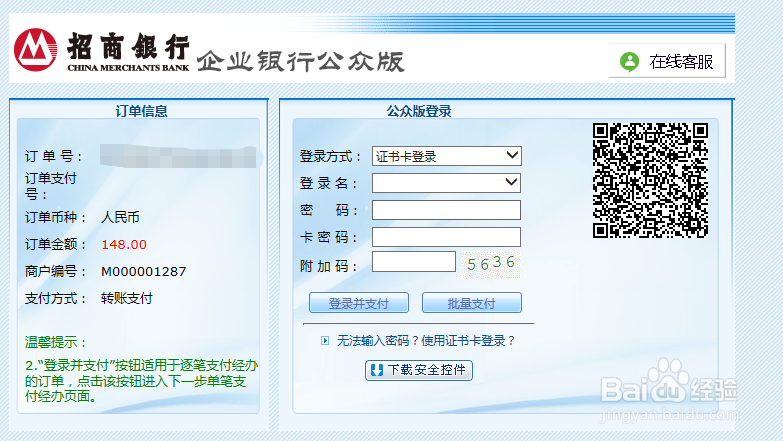The height and width of the screenshot is (441, 783).
Task: Open the 在线客服 online support button
Action: pyautogui.click(x=667, y=61)
